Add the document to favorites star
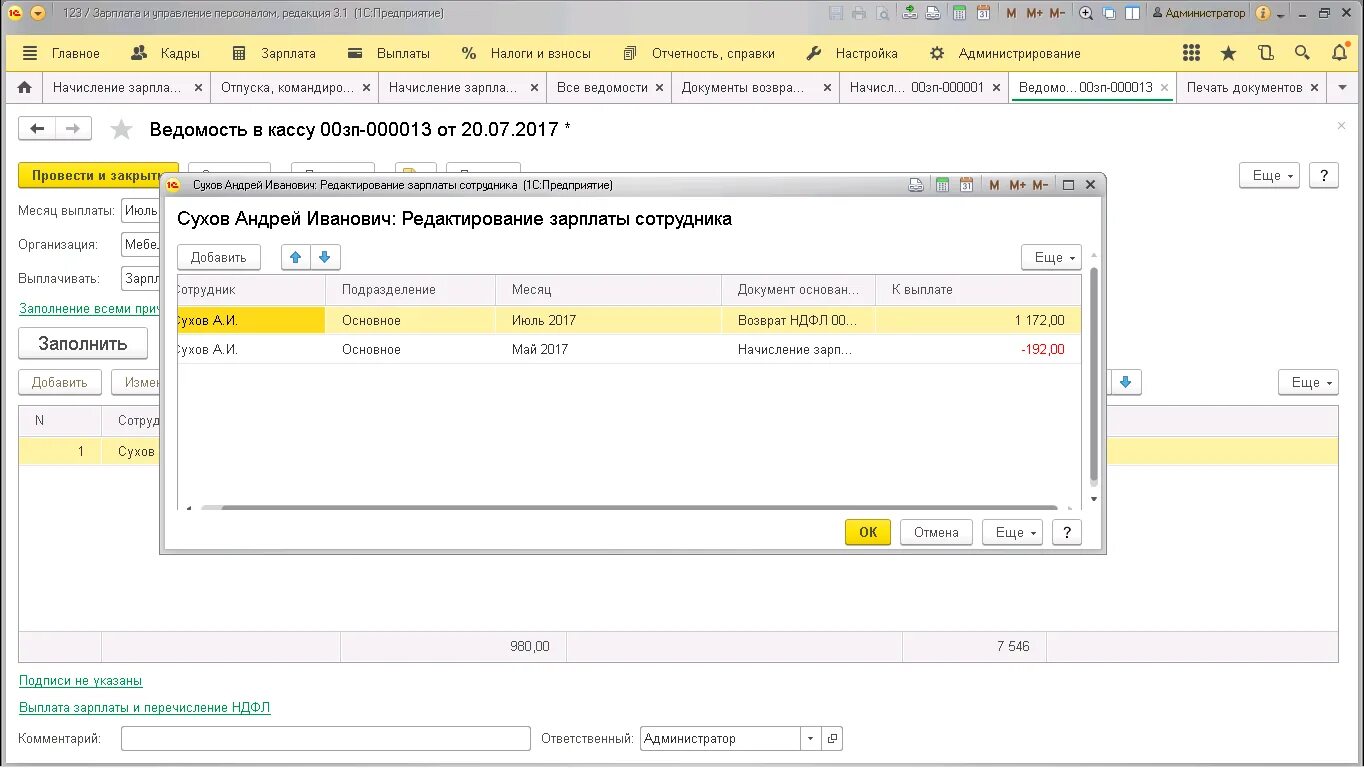 click(x=121, y=129)
